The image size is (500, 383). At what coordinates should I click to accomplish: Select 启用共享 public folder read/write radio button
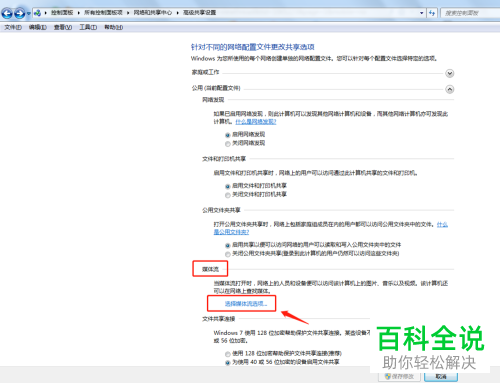click(228, 245)
